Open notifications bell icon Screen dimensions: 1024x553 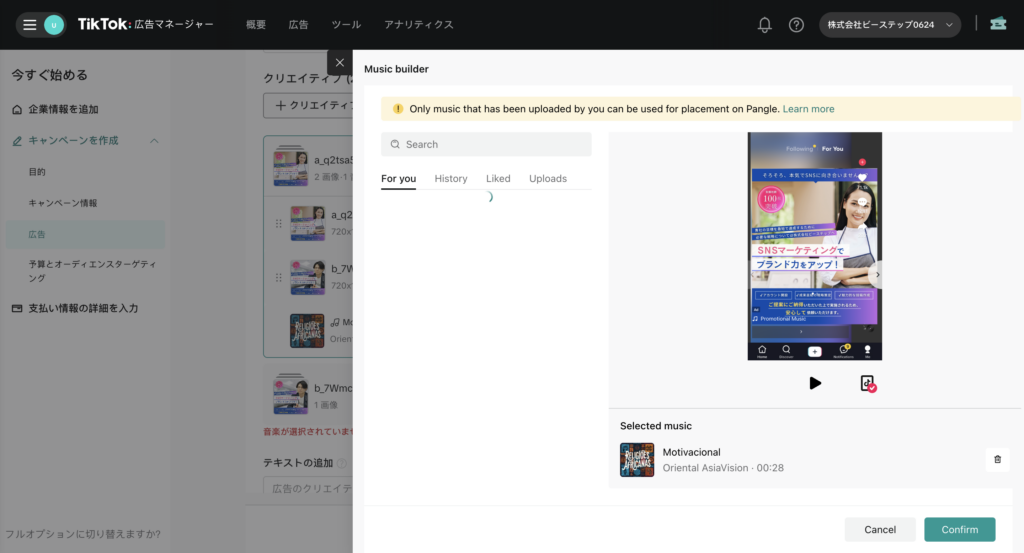click(x=764, y=25)
